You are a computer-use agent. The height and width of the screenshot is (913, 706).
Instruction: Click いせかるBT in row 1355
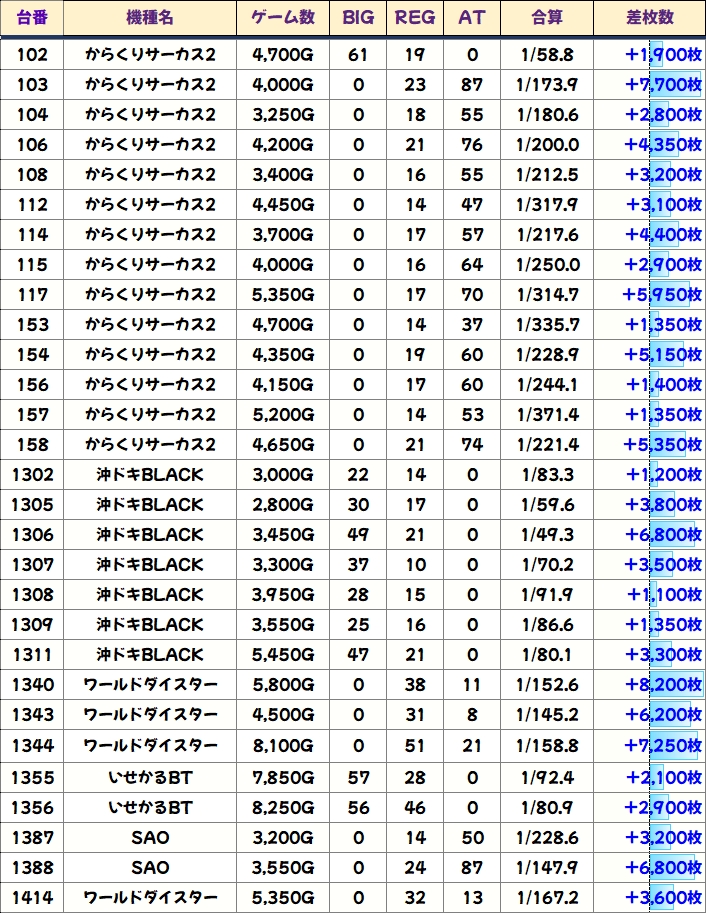(150, 777)
